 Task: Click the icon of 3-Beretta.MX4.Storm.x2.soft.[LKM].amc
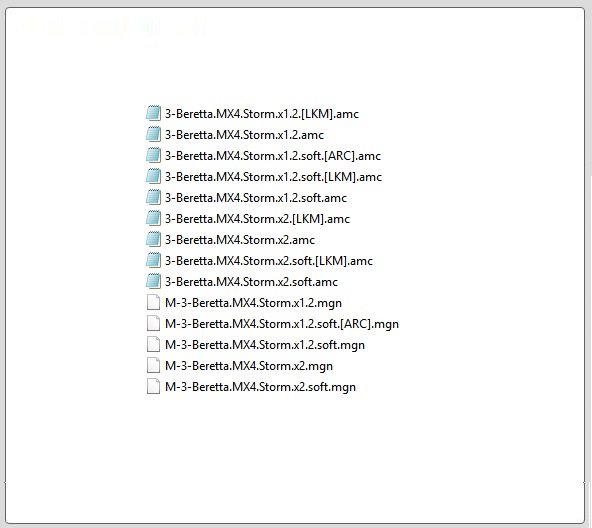pos(153,260)
